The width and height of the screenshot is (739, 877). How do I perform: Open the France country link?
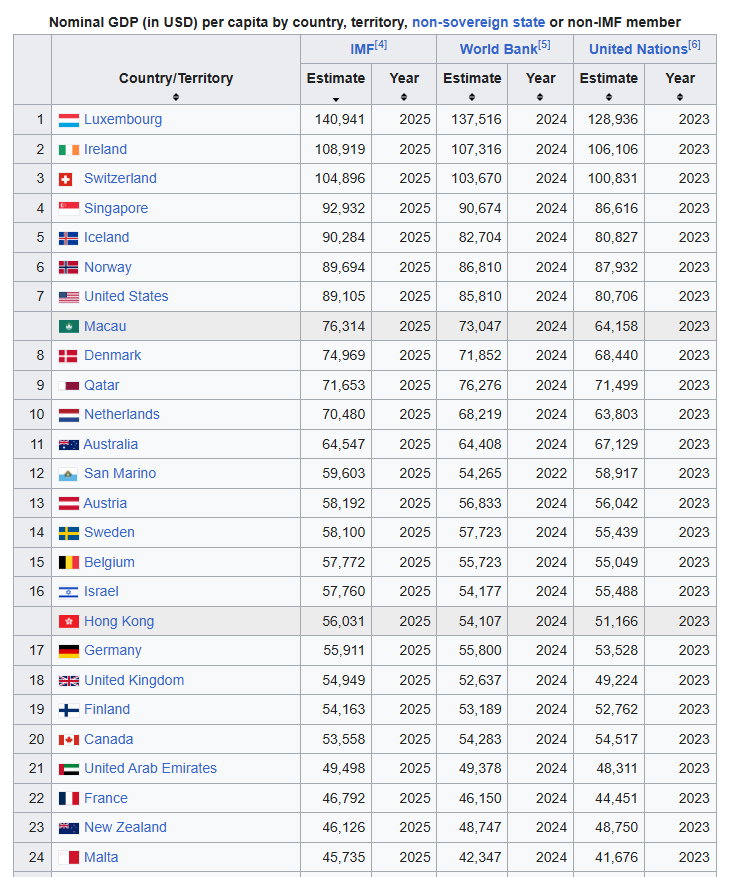(106, 799)
